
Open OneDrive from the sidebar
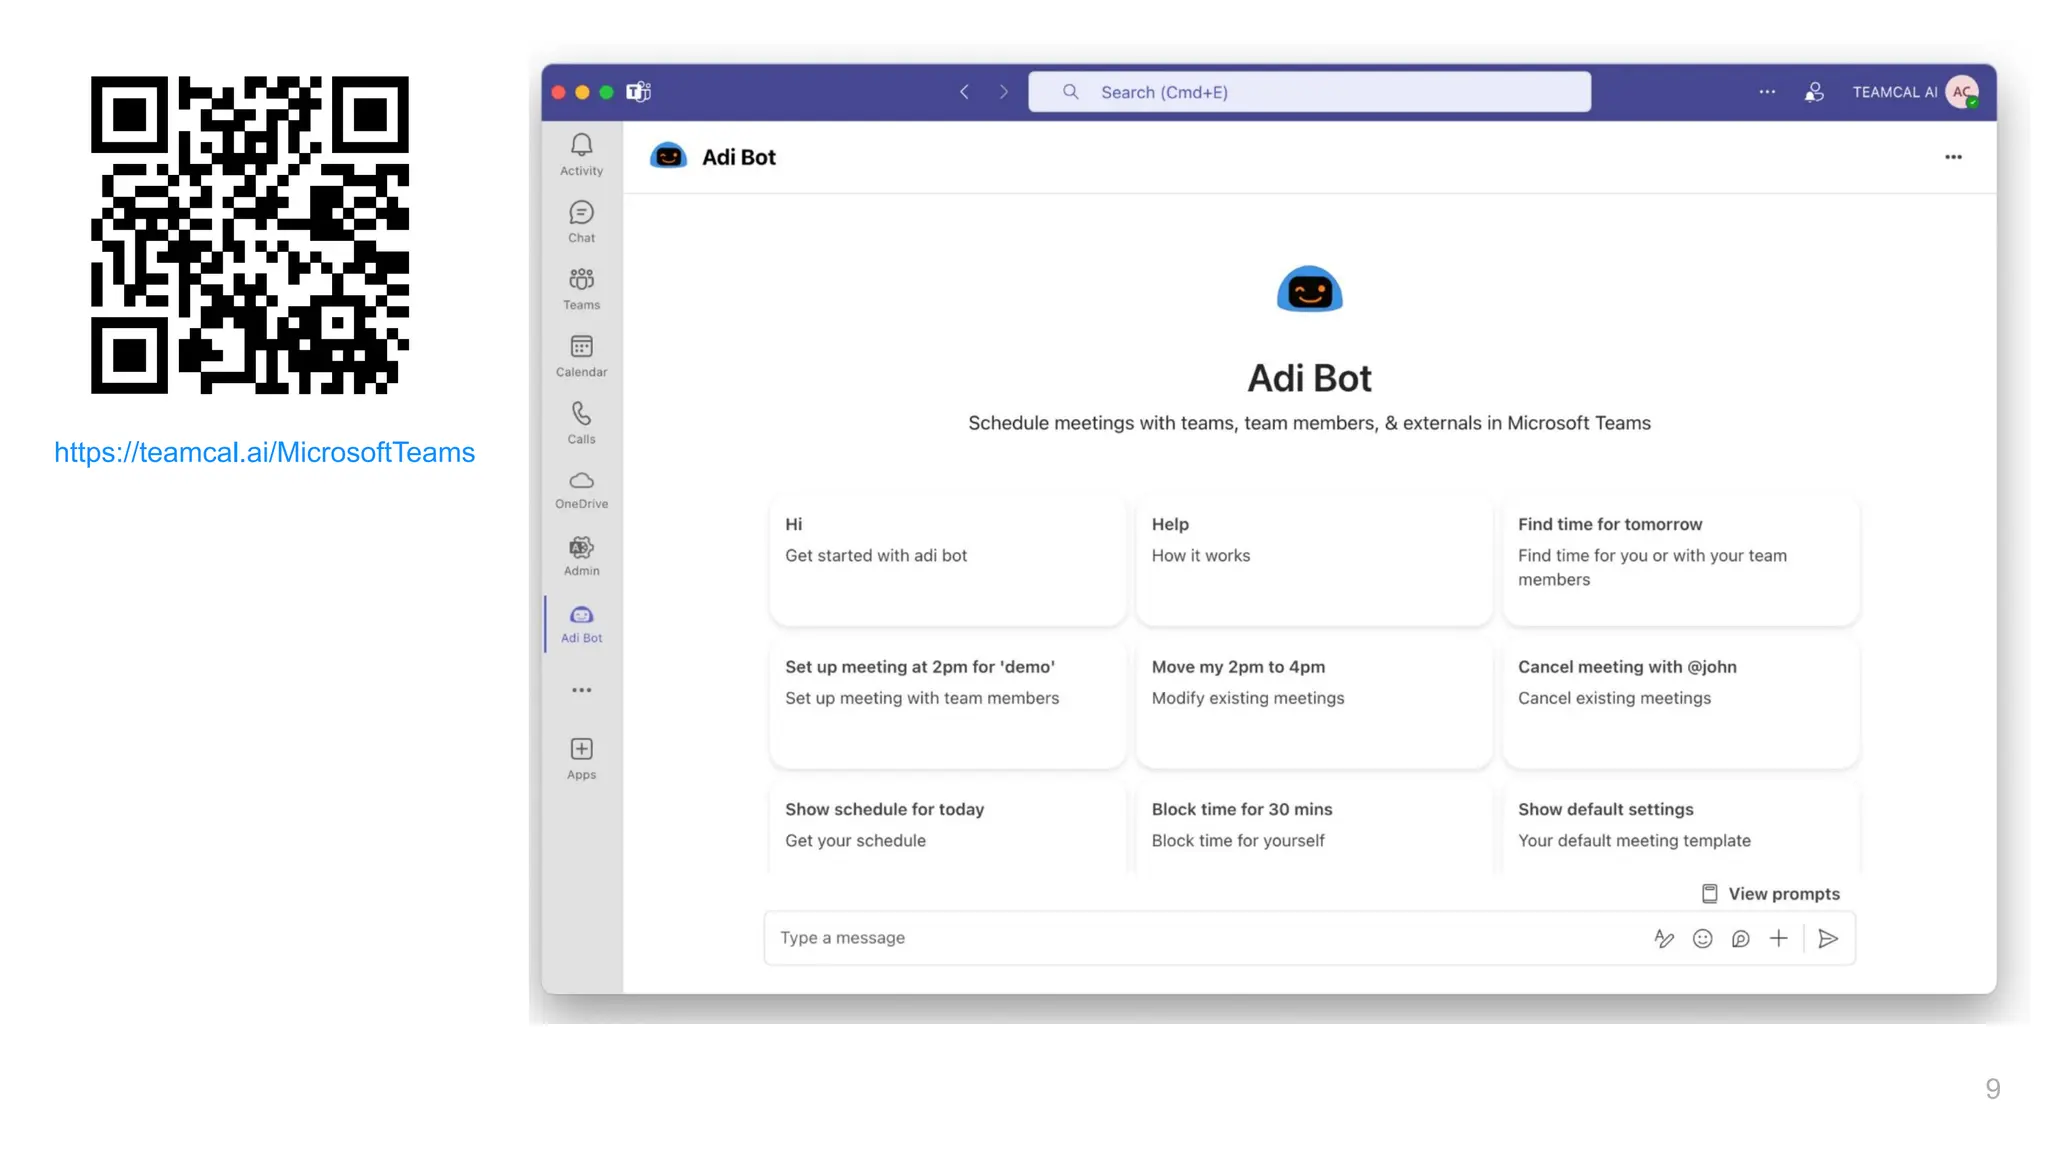coord(581,490)
